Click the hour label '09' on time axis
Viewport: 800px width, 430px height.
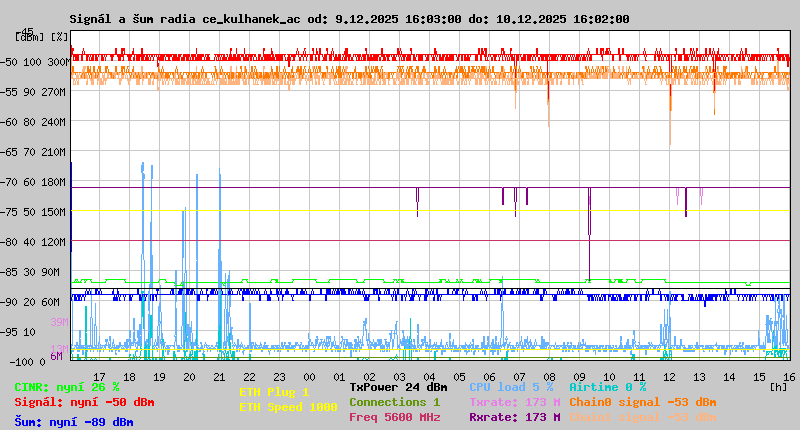coord(579,377)
